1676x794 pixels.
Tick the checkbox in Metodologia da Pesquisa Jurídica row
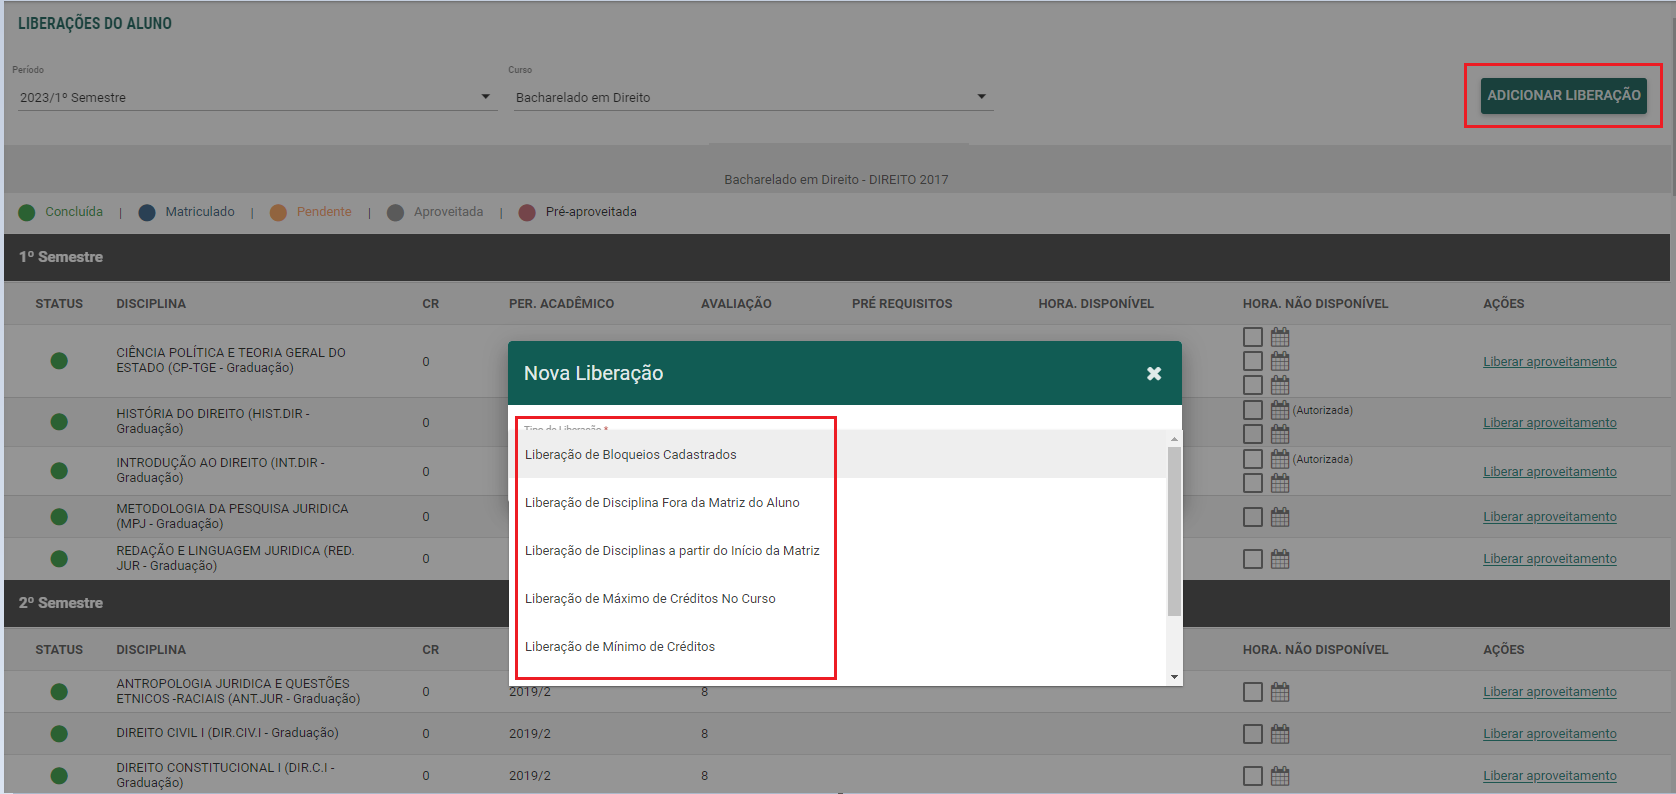tap(1253, 517)
